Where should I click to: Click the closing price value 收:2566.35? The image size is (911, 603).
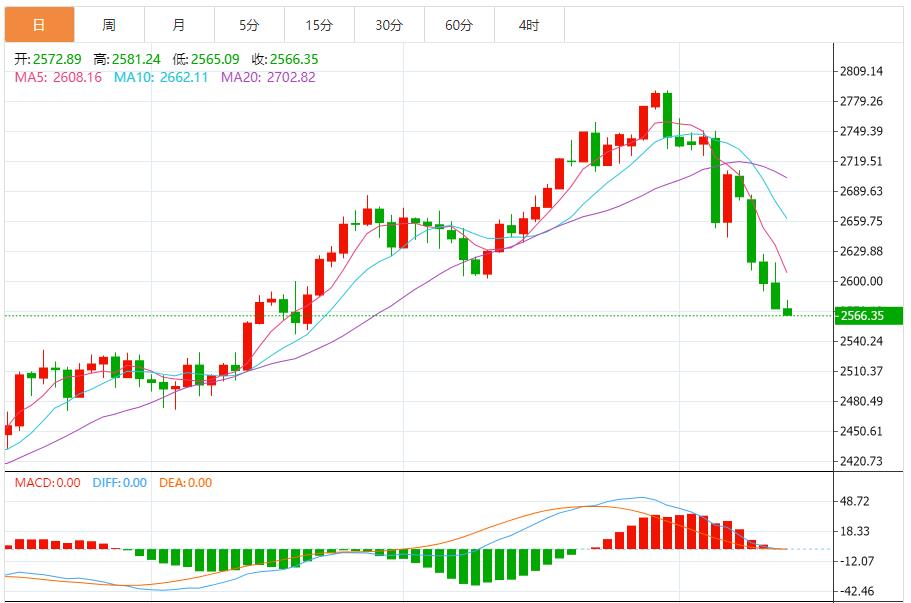point(285,59)
